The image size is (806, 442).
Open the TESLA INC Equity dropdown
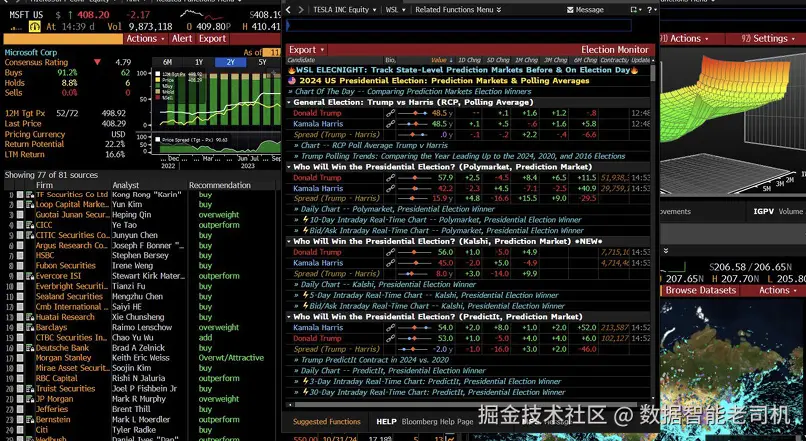click(344, 10)
